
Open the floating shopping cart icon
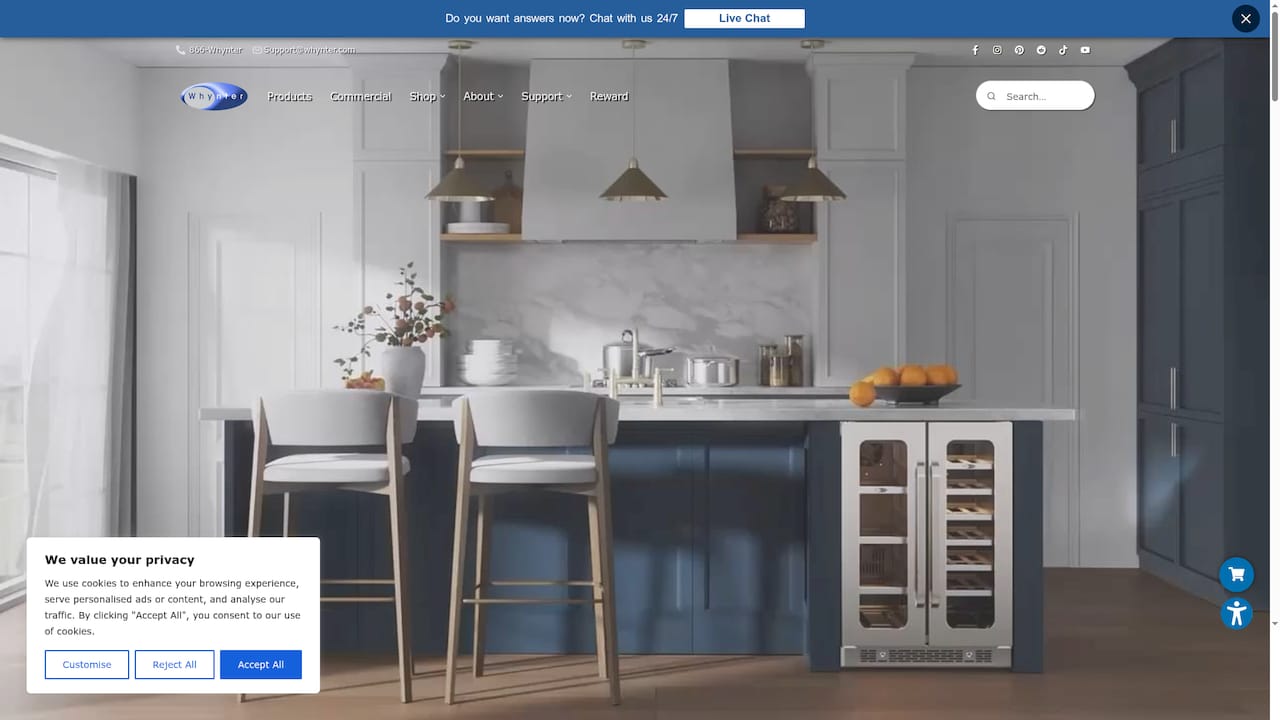click(1236, 574)
